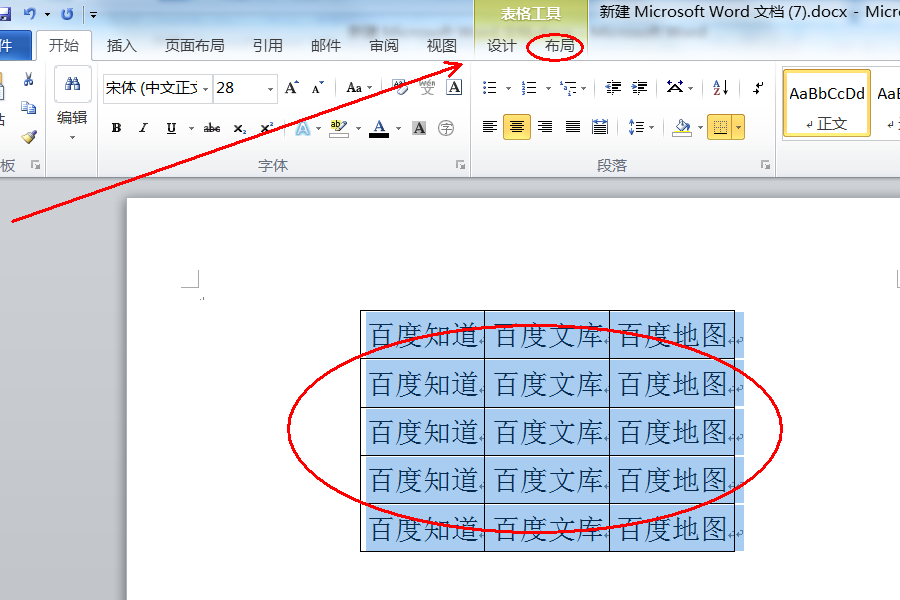900x600 pixels.
Task: Switch to the 插入 ribbon tab
Action: tap(122, 45)
